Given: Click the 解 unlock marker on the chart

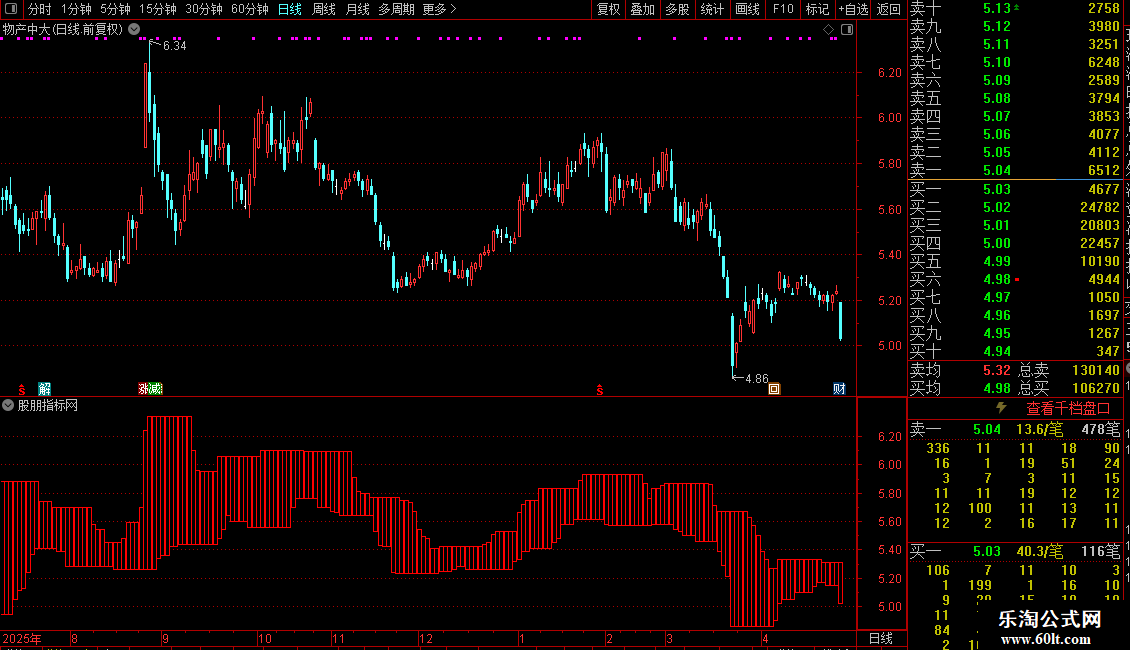Looking at the screenshot, I should pyautogui.click(x=45, y=388).
